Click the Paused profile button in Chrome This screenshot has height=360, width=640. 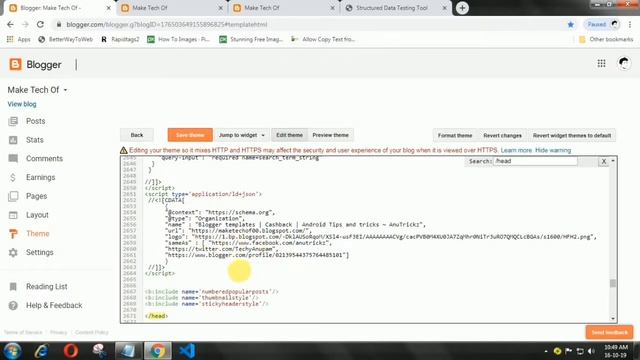click(x=603, y=24)
